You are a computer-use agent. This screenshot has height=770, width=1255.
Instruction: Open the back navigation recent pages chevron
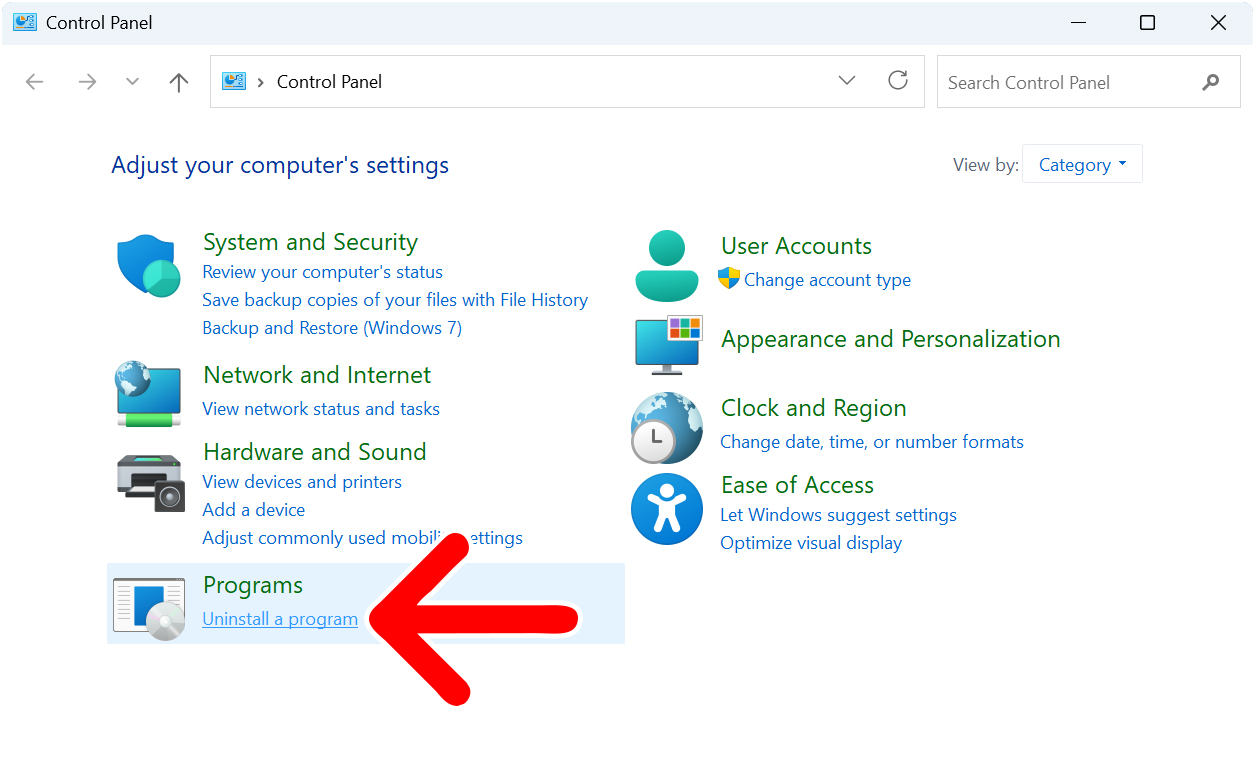pos(131,82)
